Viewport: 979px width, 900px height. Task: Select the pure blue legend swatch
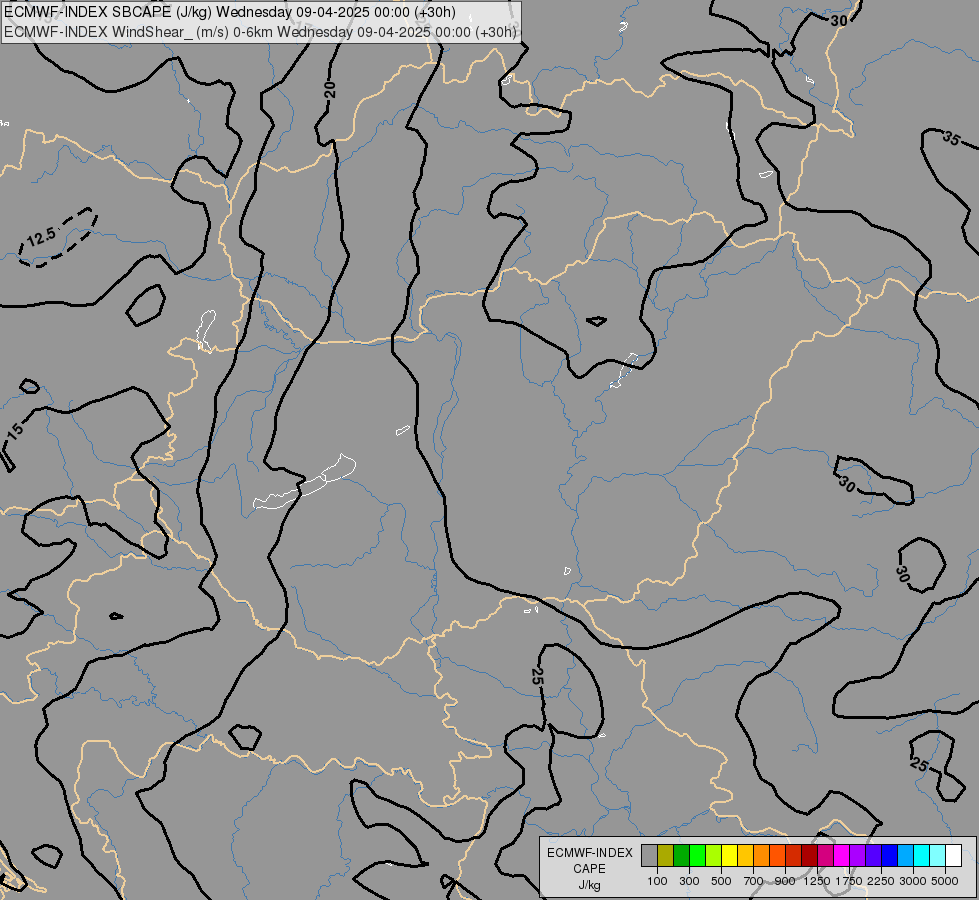pos(889,855)
